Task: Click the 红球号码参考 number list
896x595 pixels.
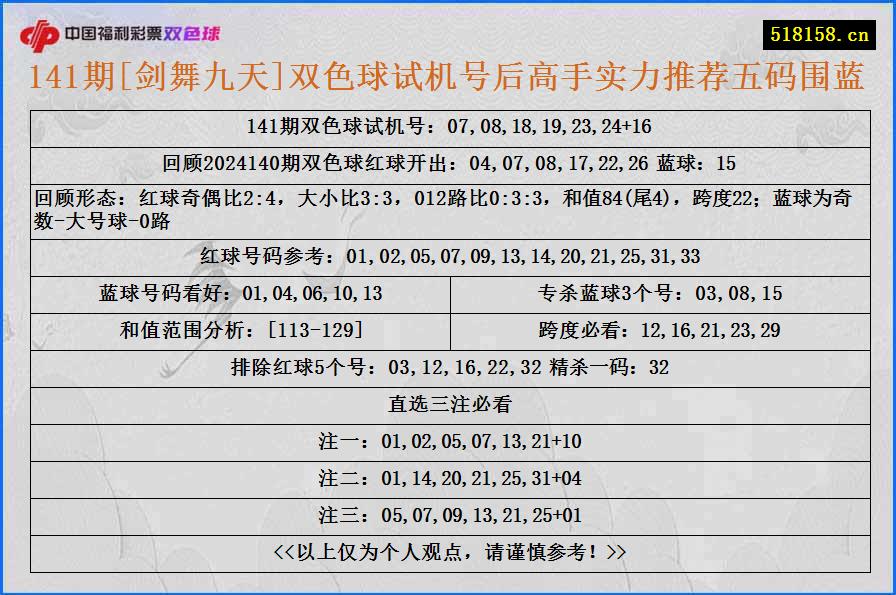Action: (448, 256)
